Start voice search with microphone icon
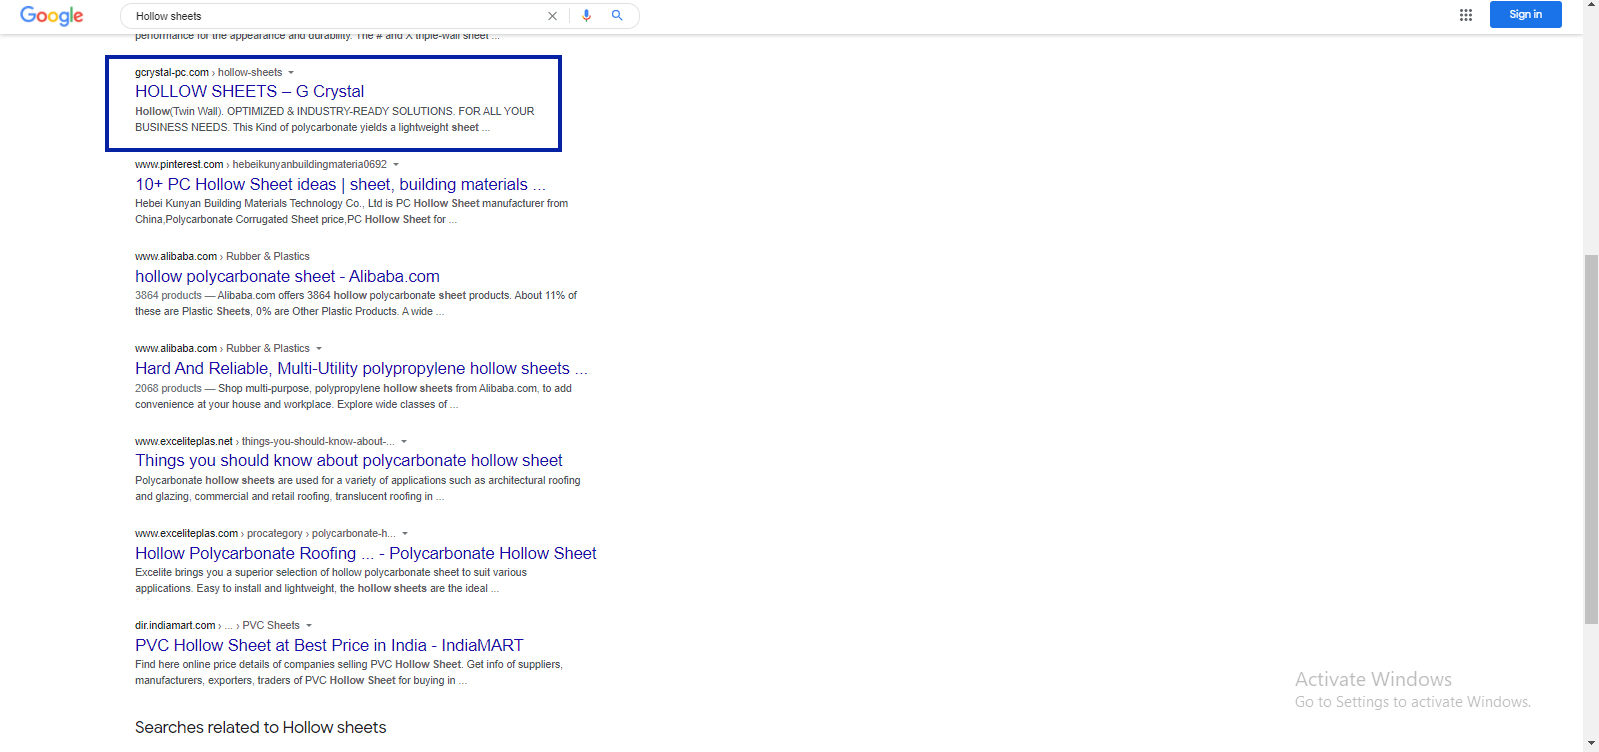 [x=586, y=15]
